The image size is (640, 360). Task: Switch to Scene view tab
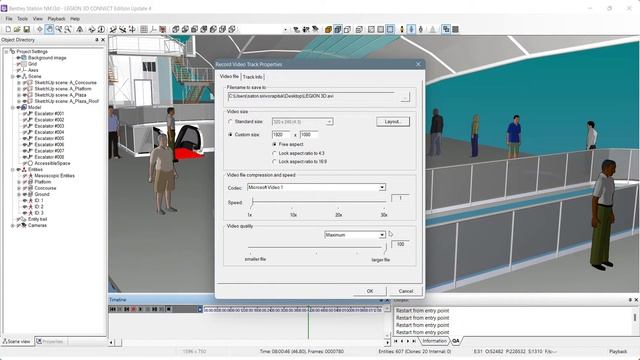(17, 341)
